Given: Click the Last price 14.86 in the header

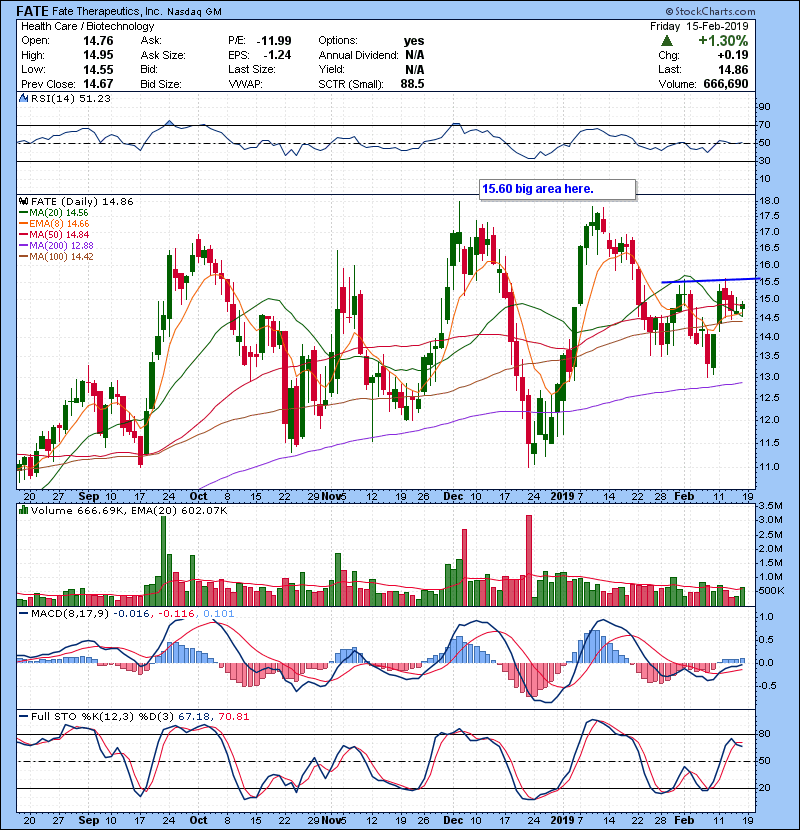Looking at the screenshot, I should point(733,69).
